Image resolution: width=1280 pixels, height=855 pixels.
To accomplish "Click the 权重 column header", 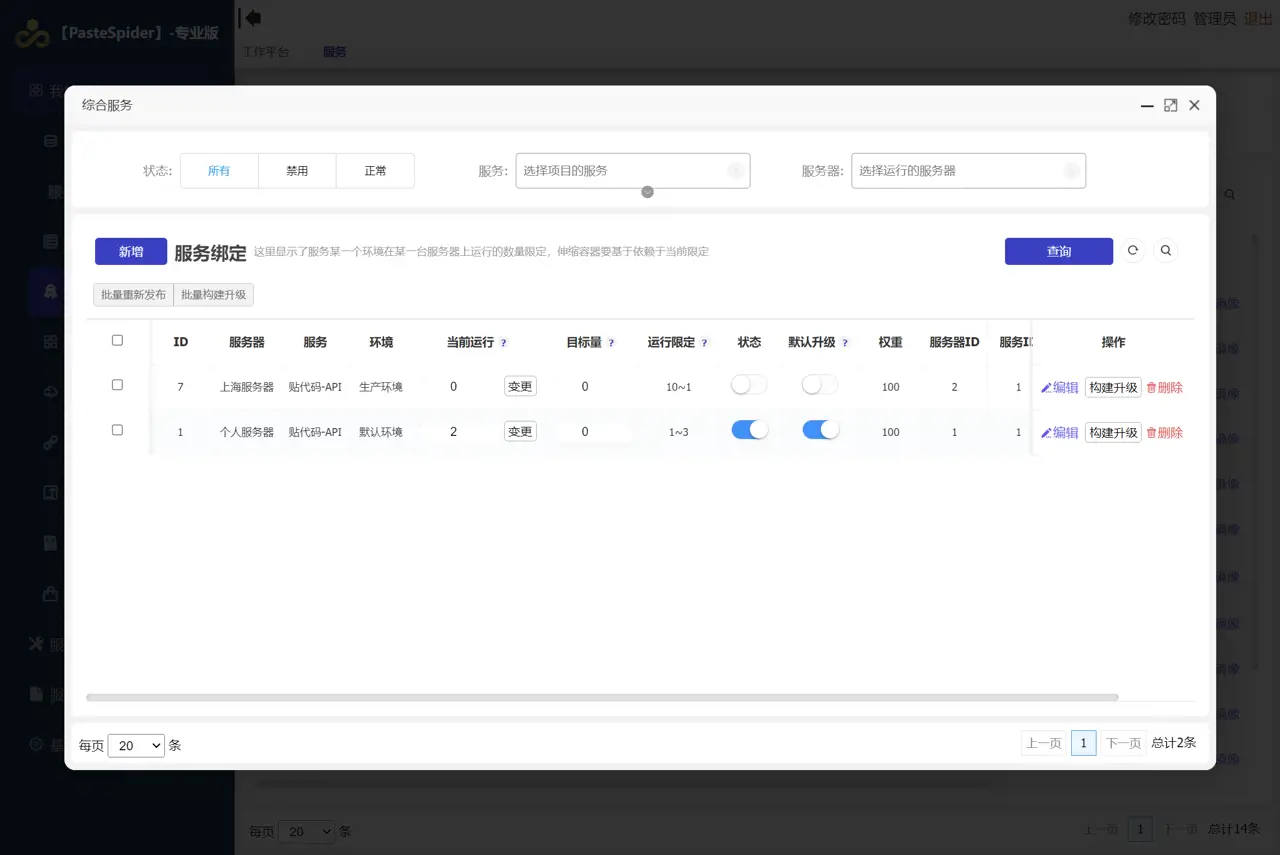I will coord(891,342).
